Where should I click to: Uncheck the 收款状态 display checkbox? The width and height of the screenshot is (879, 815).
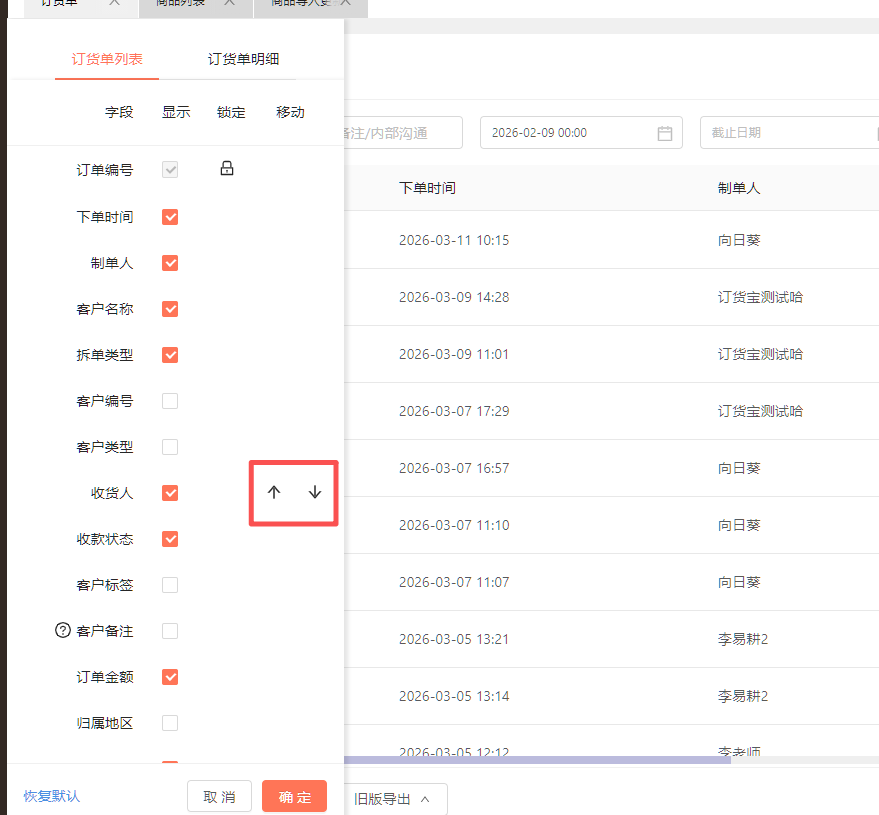tap(170, 539)
